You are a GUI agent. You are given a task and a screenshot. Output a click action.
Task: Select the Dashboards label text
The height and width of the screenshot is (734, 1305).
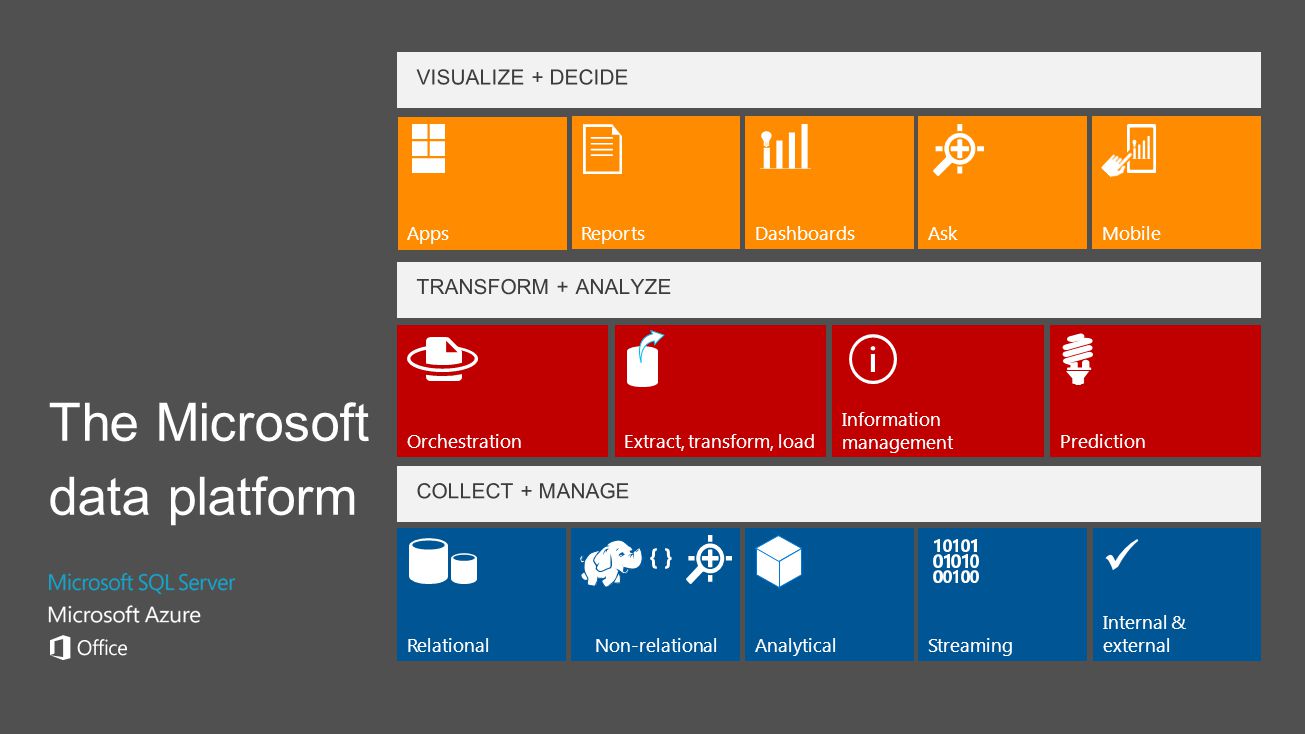click(805, 234)
